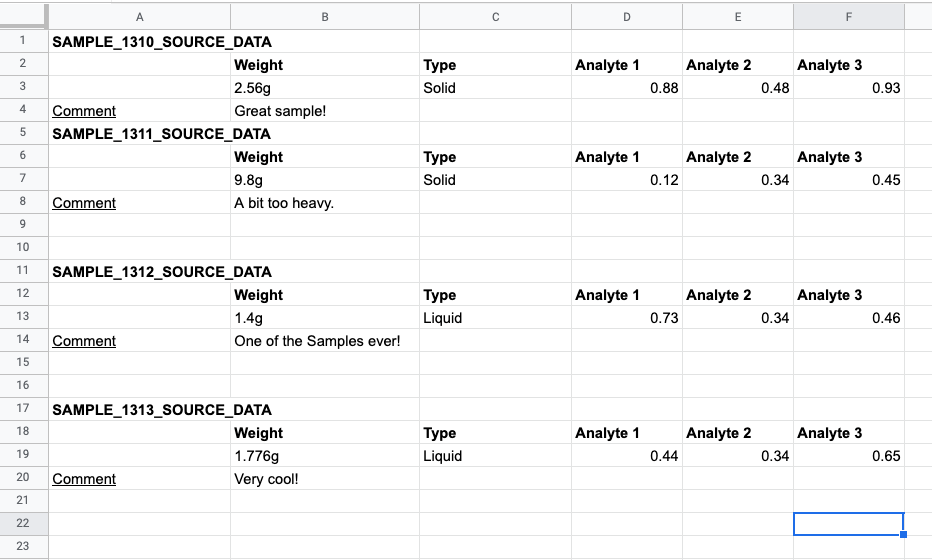
Task: Grab the fill handle of the selected cell
Action: 904,535
